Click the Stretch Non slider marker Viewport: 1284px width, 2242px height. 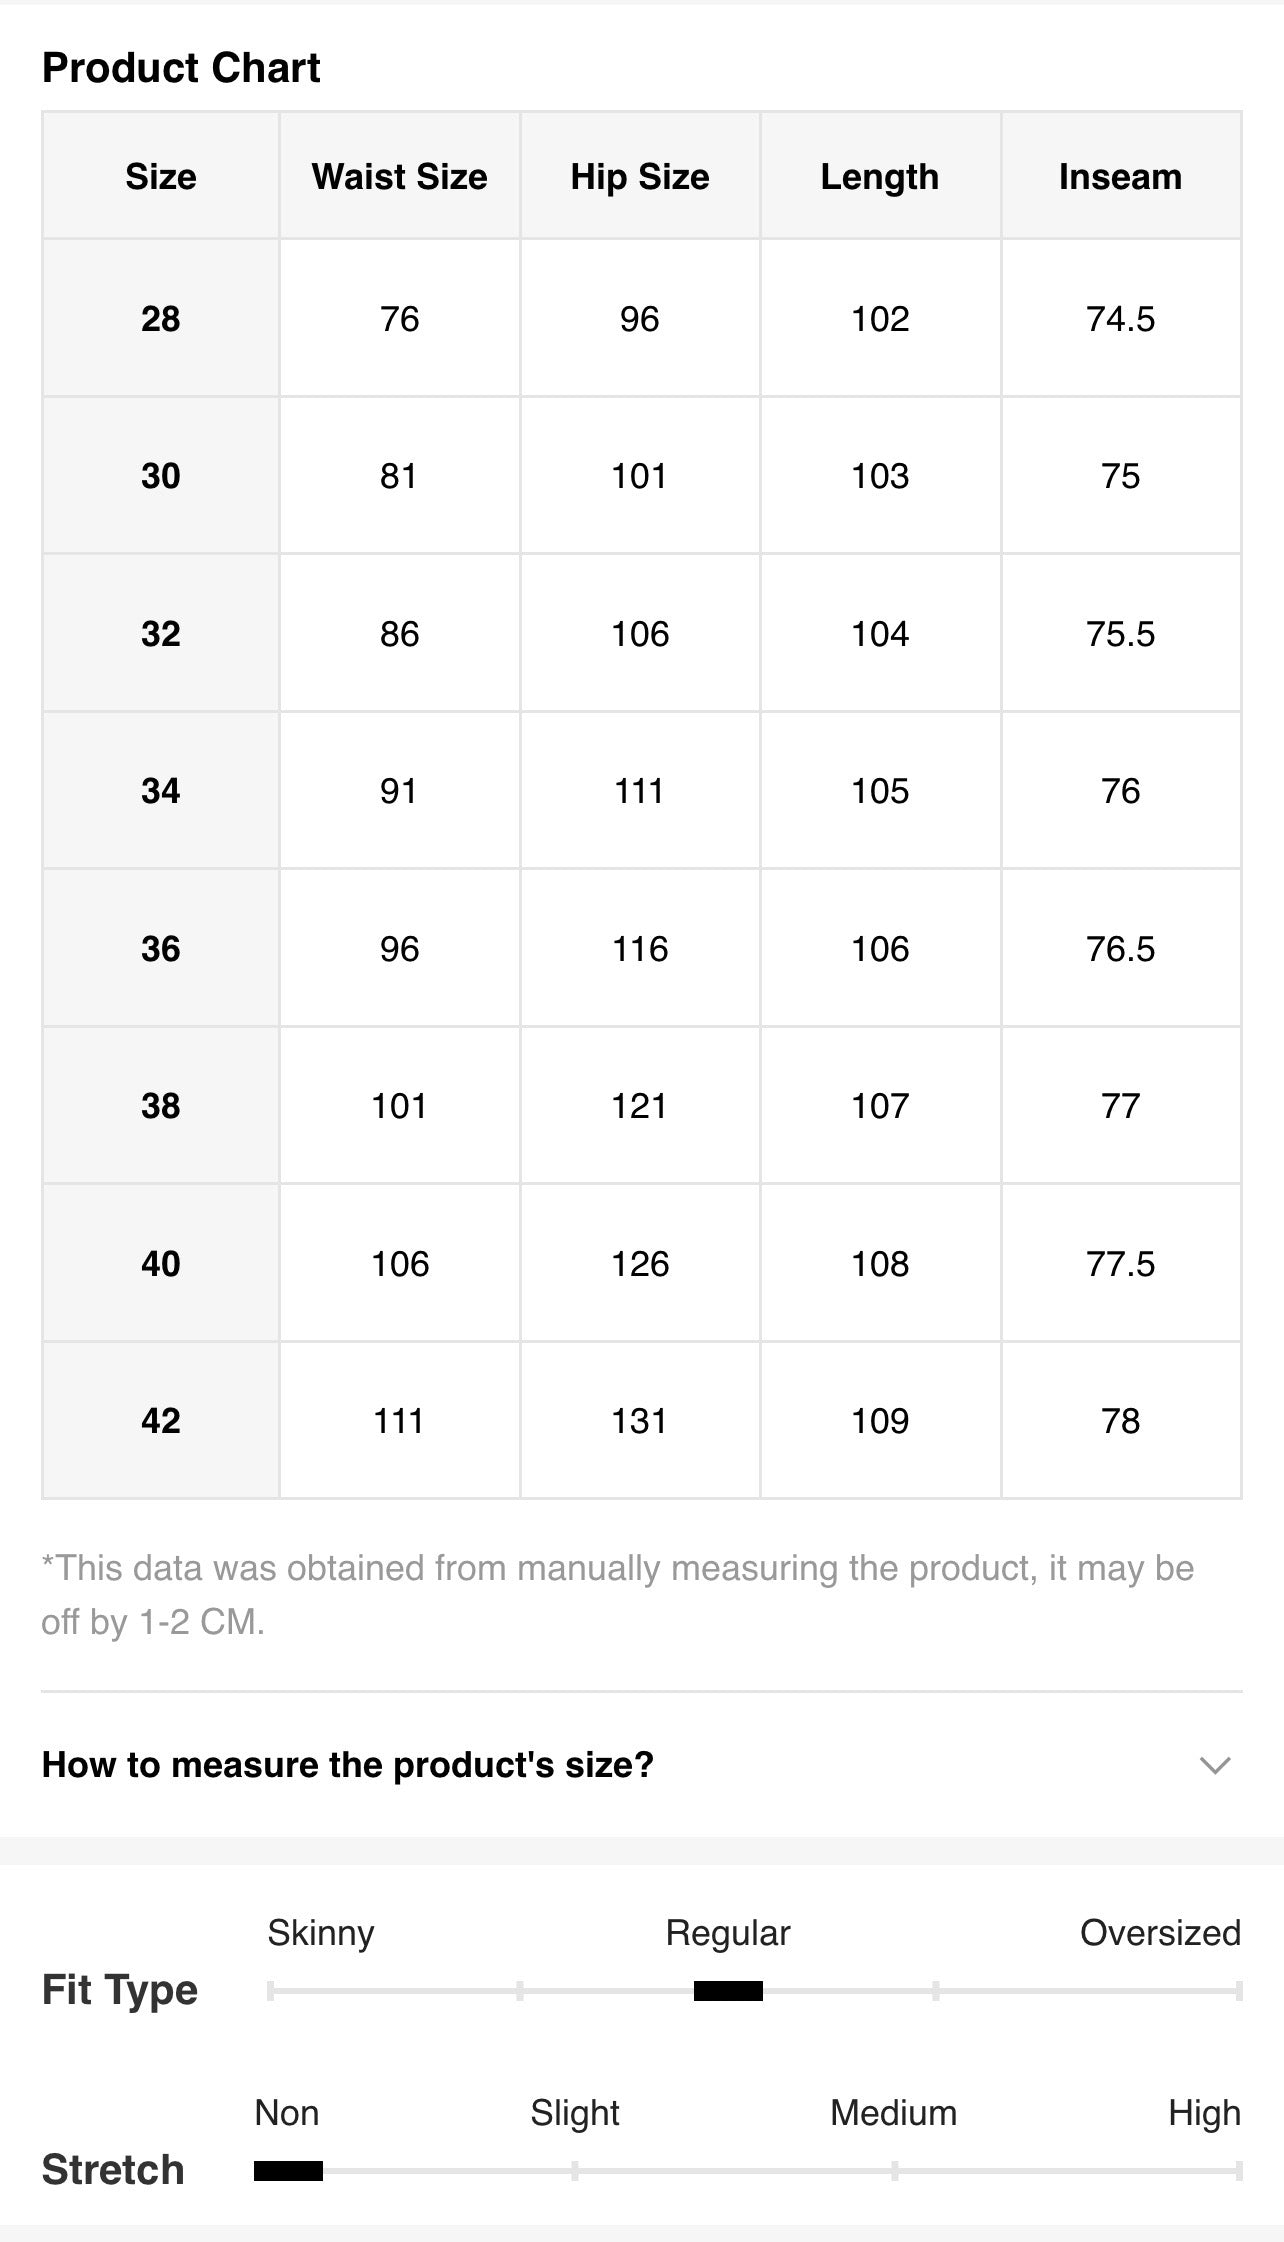[x=288, y=2171]
